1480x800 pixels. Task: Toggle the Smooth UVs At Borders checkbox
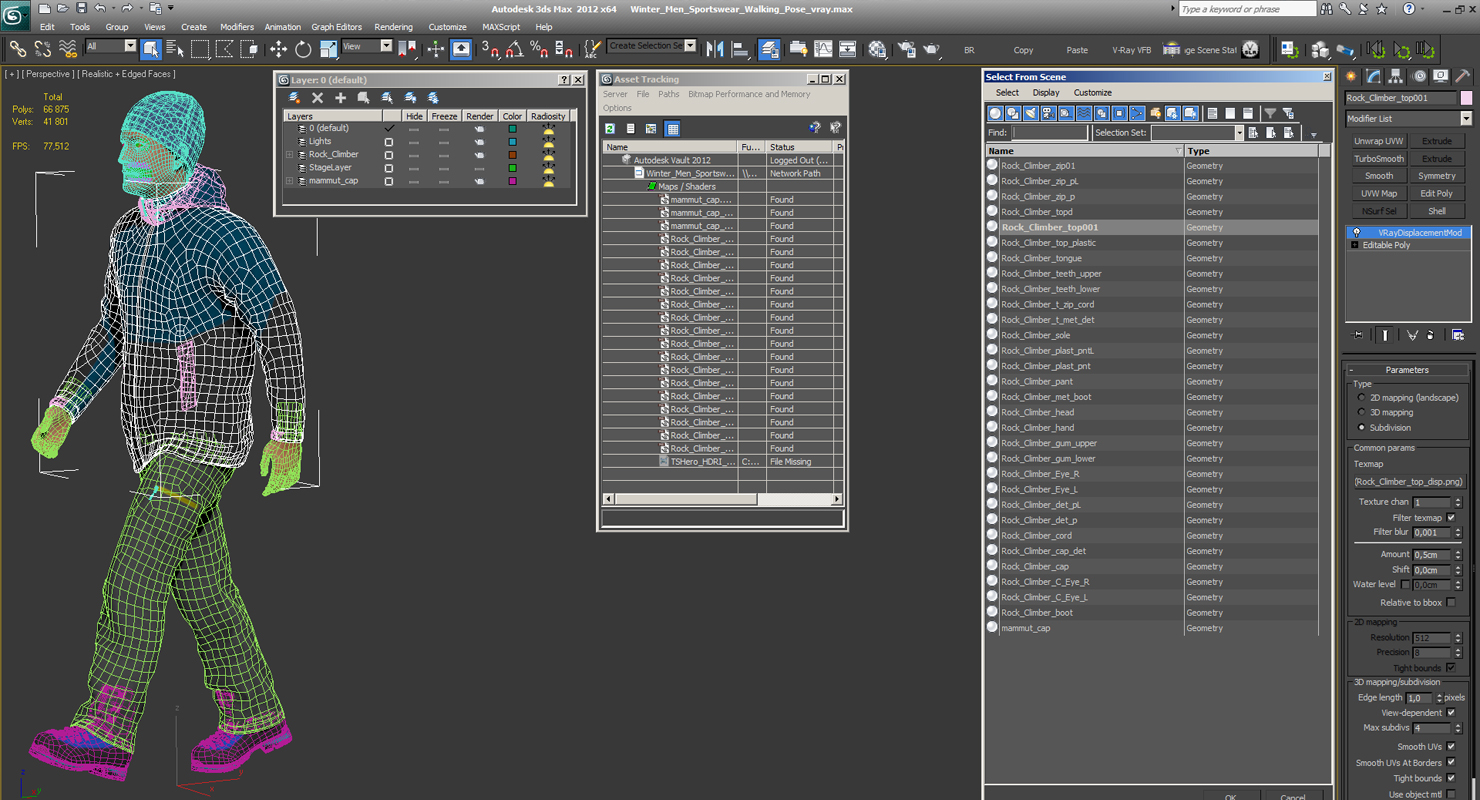pyautogui.click(x=1451, y=762)
